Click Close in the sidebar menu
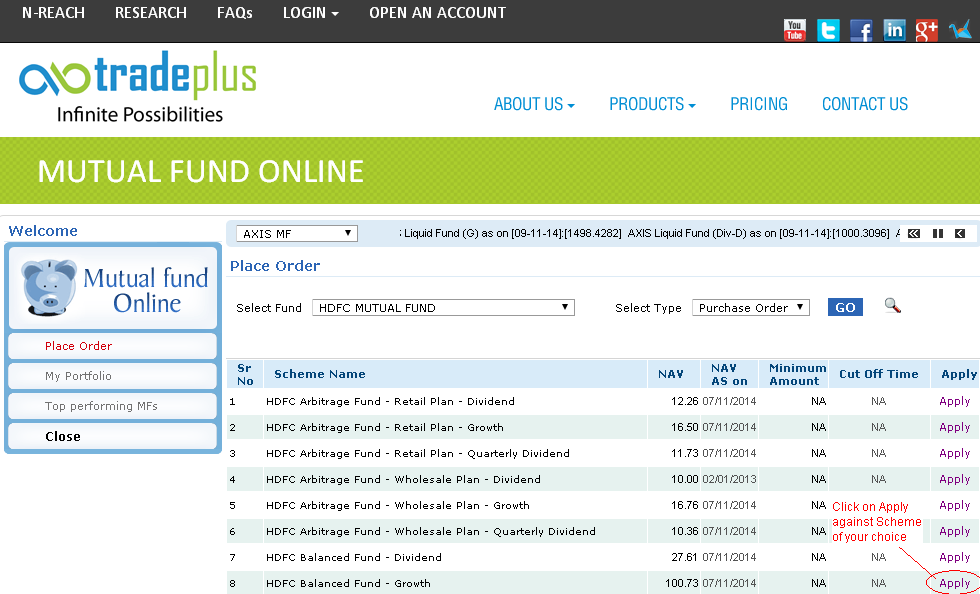980x594 pixels. [112, 436]
